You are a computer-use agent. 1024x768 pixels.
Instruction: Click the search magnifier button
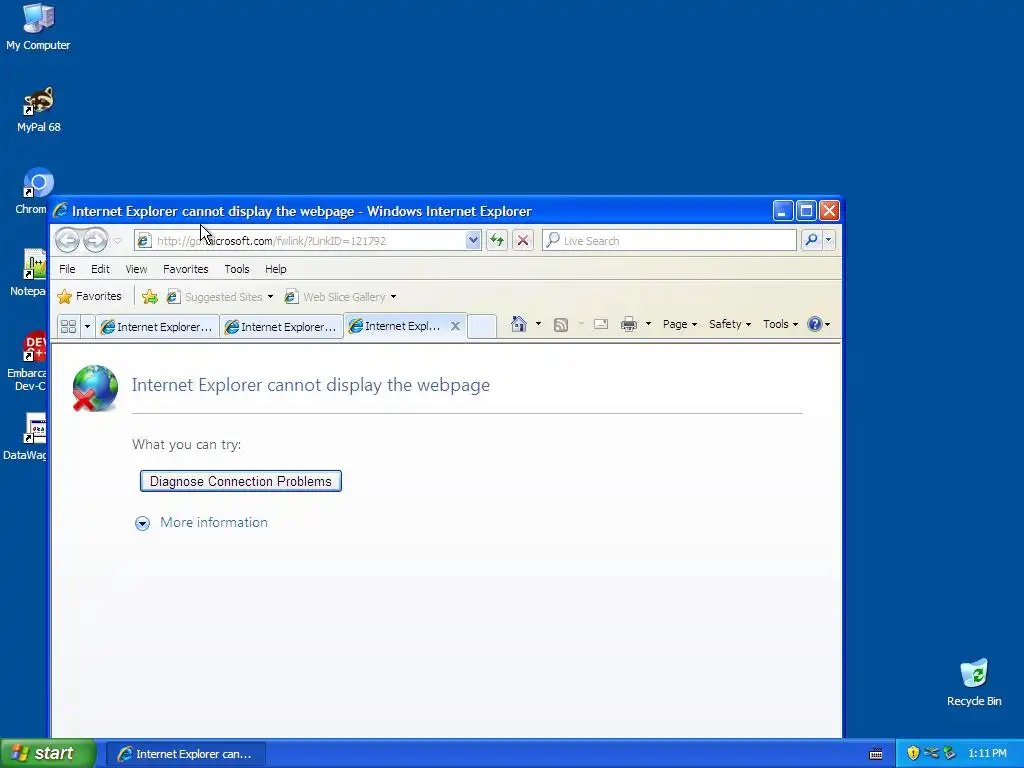coord(811,240)
